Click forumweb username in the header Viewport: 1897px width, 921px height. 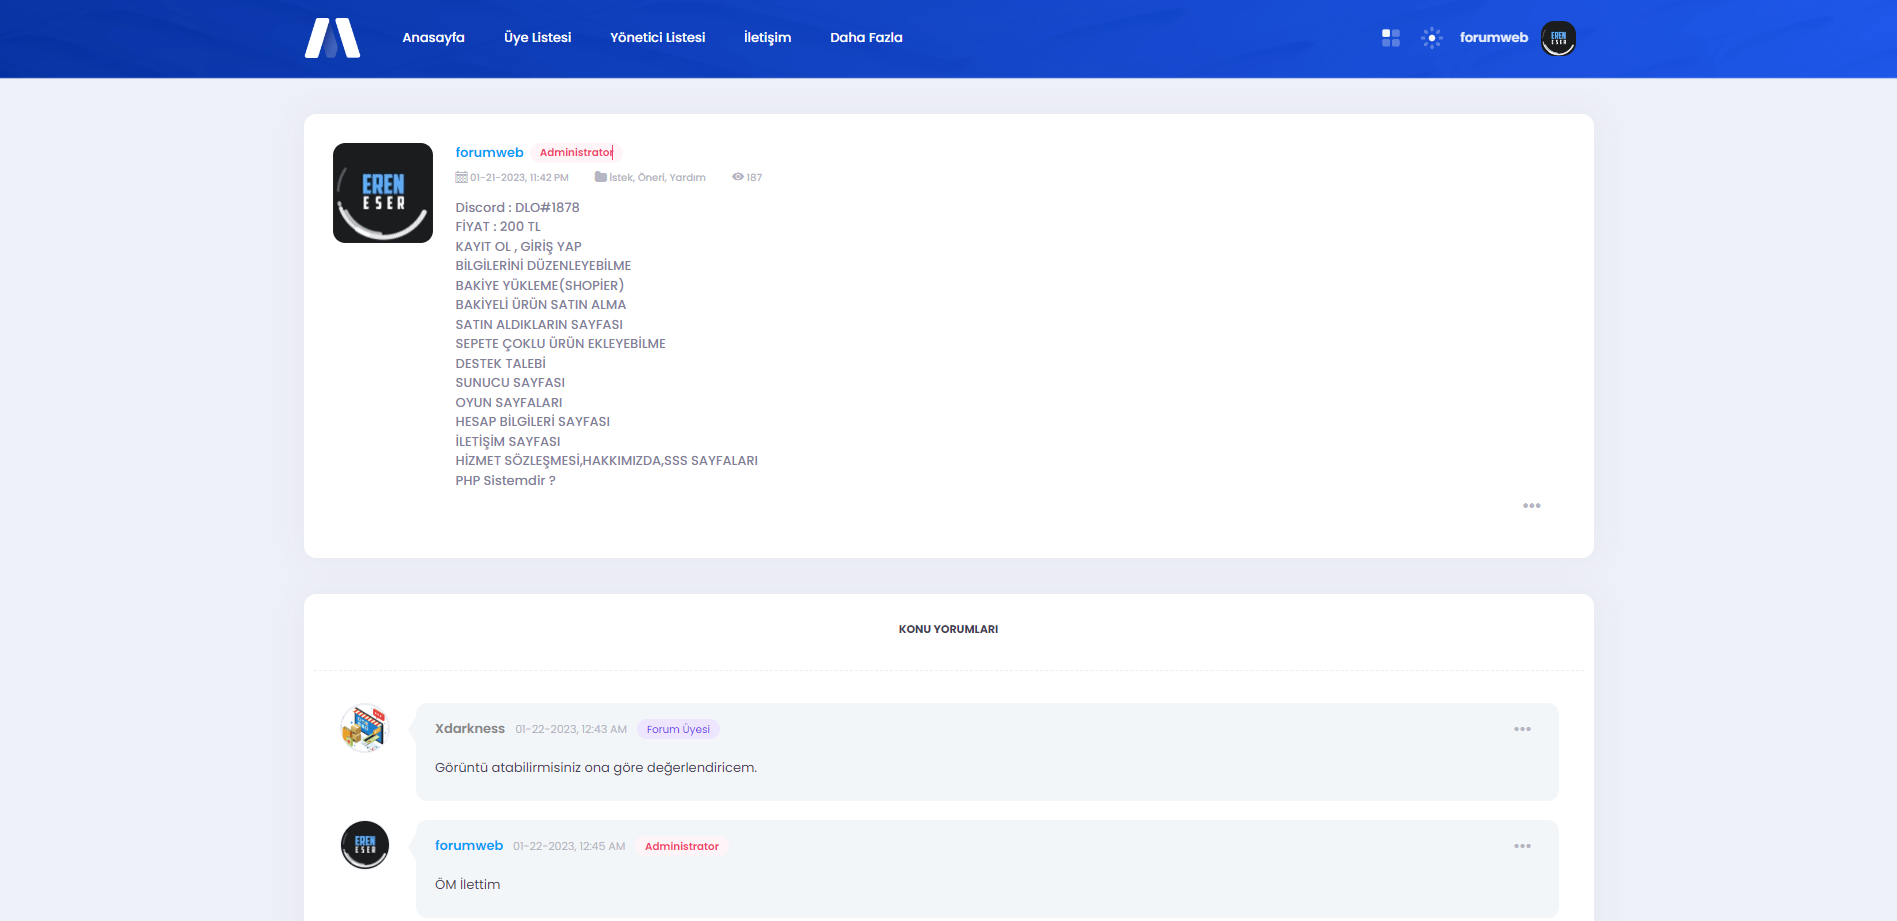[x=1493, y=38]
